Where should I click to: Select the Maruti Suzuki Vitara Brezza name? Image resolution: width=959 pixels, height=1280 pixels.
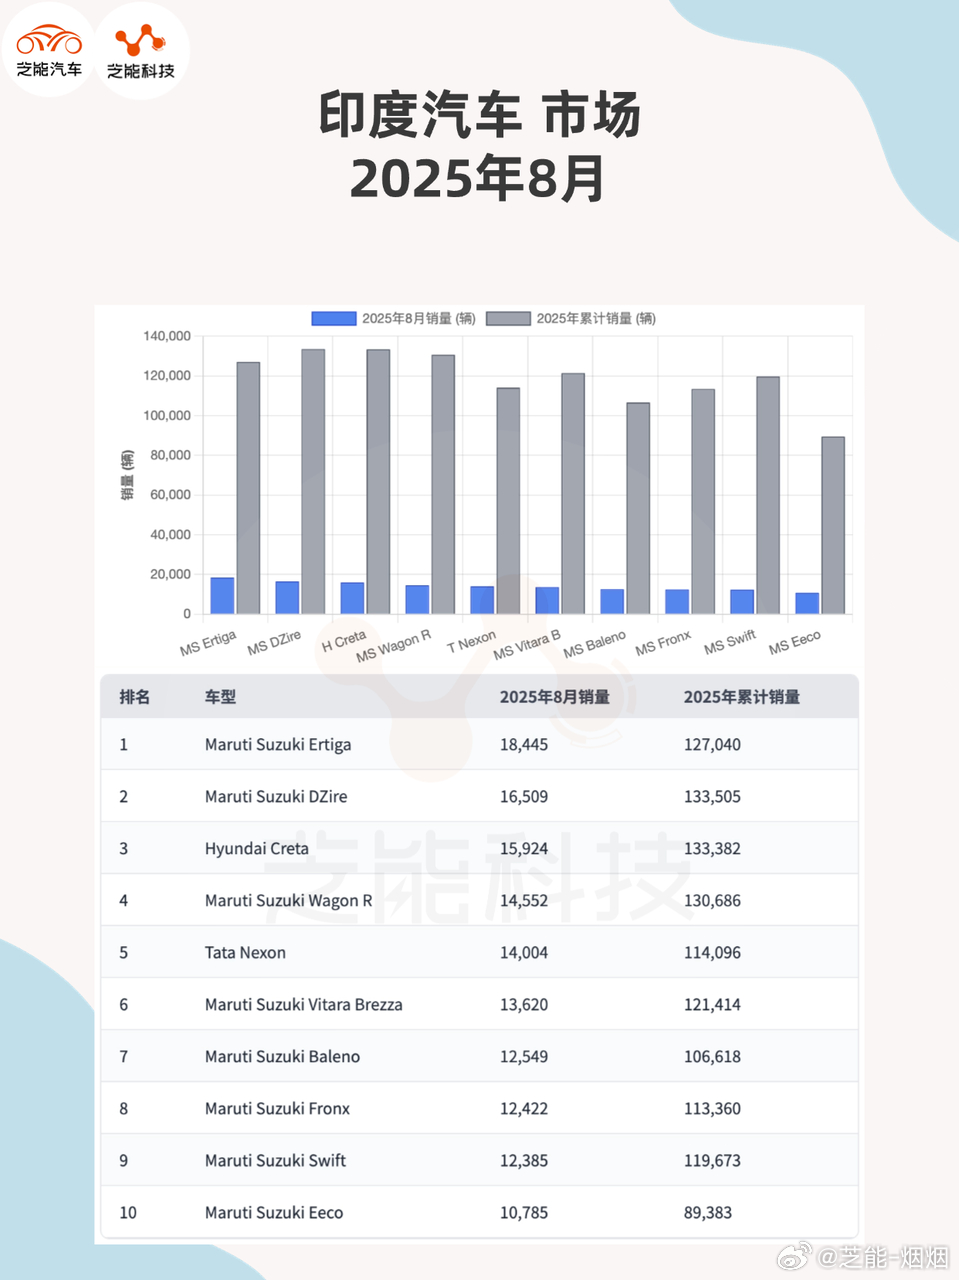coord(304,1005)
